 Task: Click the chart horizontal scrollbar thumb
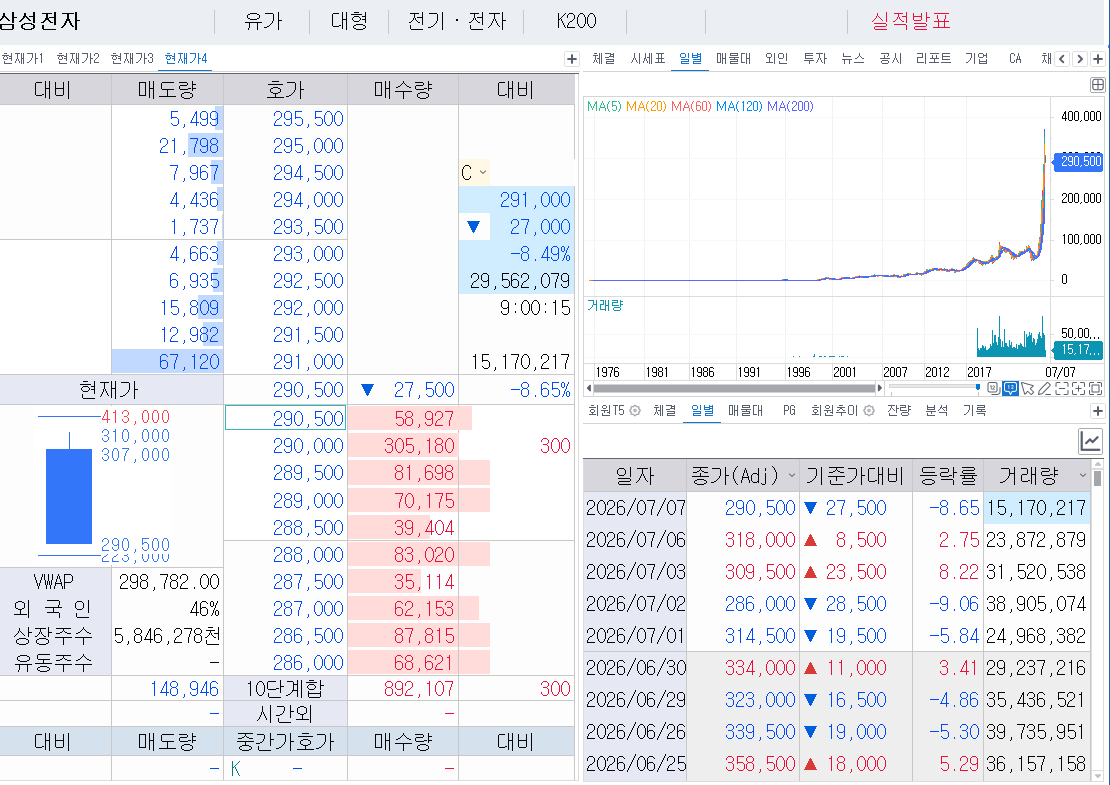click(x=734, y=388)
